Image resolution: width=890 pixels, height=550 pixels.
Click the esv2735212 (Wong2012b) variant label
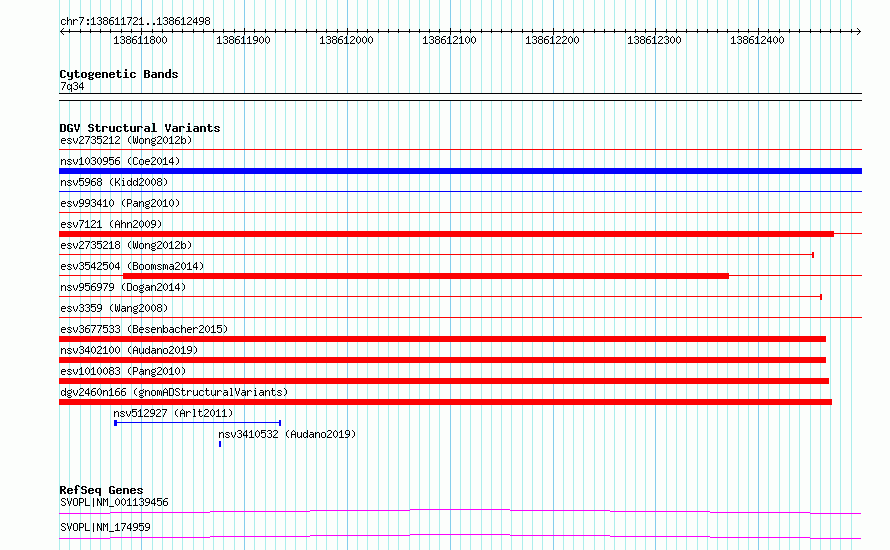pos(126,140)
